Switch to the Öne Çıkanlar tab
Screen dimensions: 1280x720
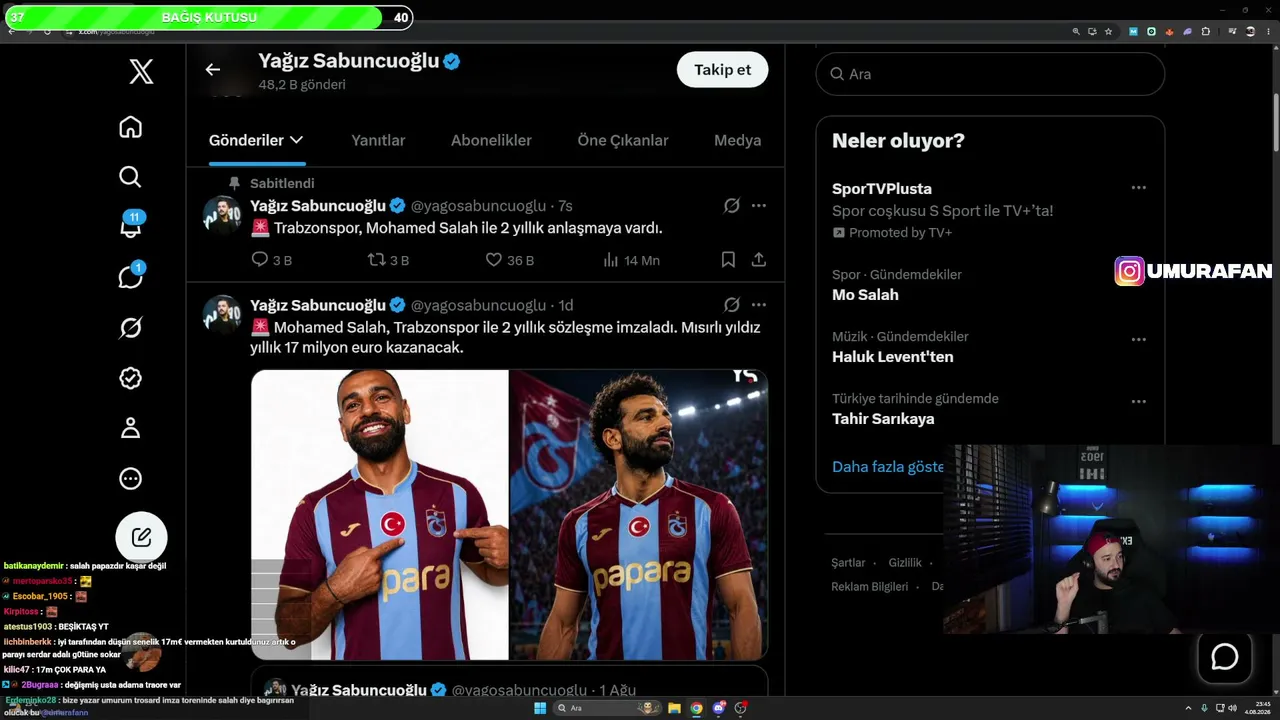point(623,141)
